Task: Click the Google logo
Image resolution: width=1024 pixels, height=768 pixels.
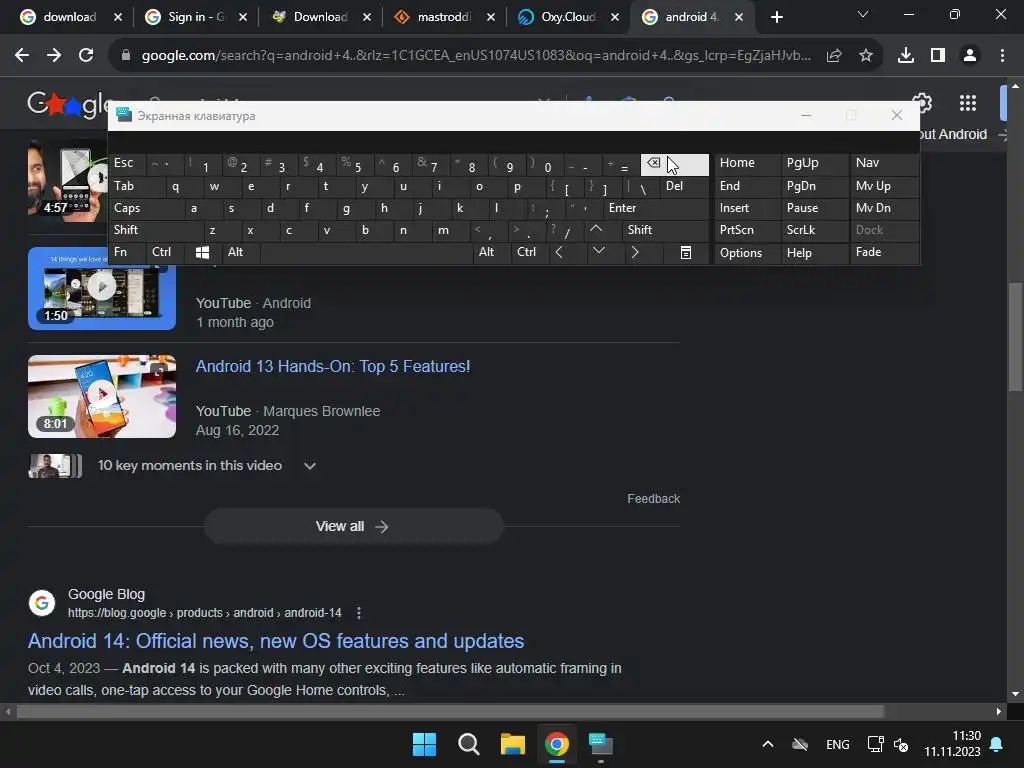Action: pos(69,103)
